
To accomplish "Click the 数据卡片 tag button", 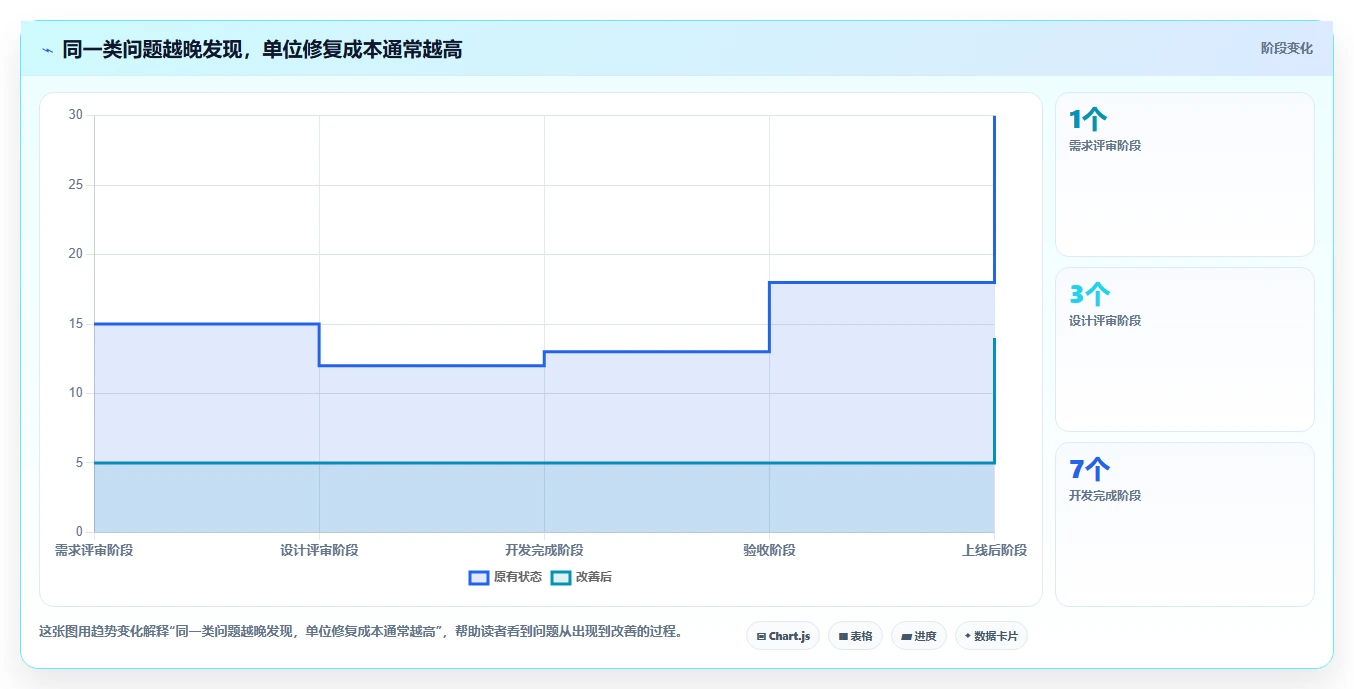I will coord(991,636).
